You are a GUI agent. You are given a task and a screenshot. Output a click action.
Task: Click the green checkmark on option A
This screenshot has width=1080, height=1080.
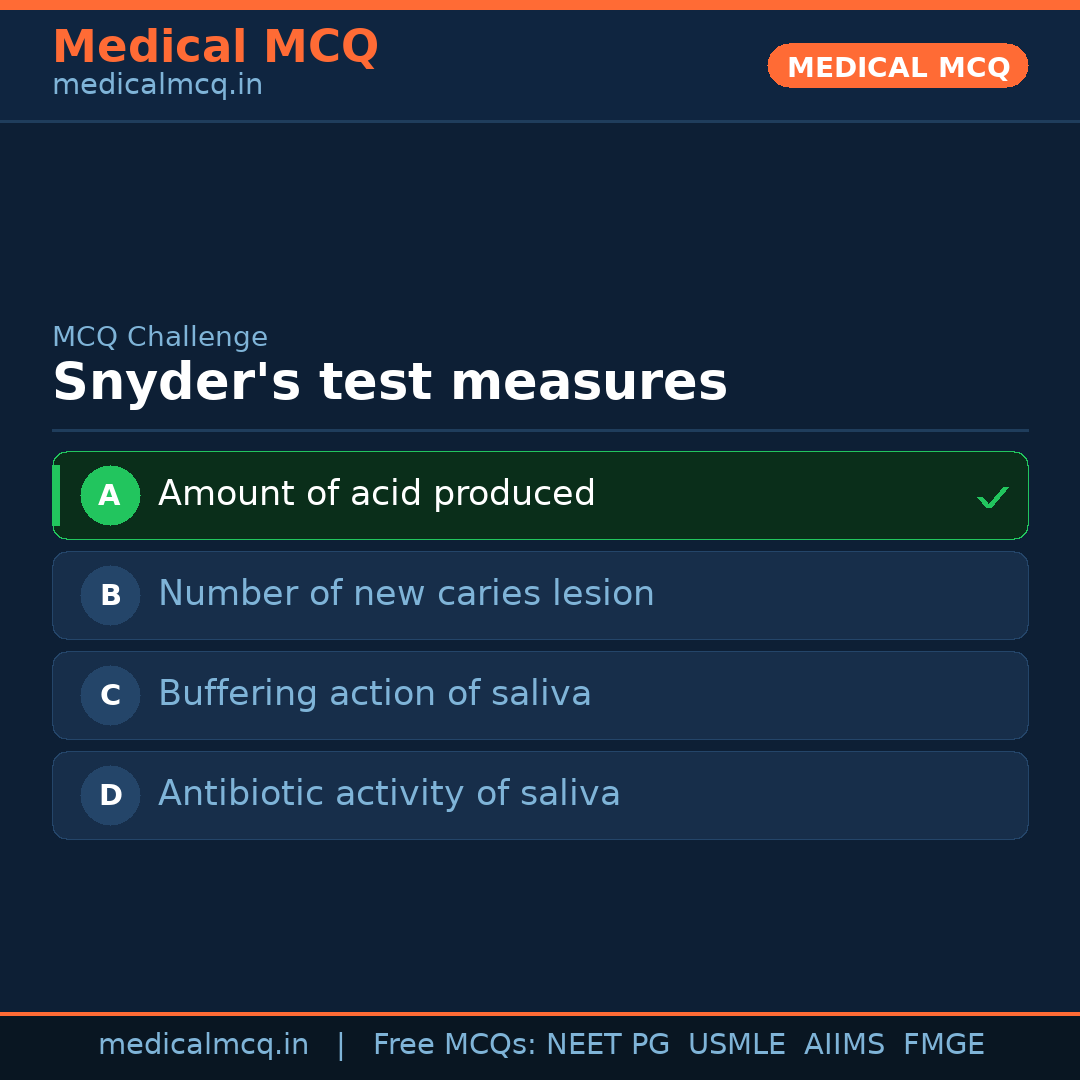(992, 497)
